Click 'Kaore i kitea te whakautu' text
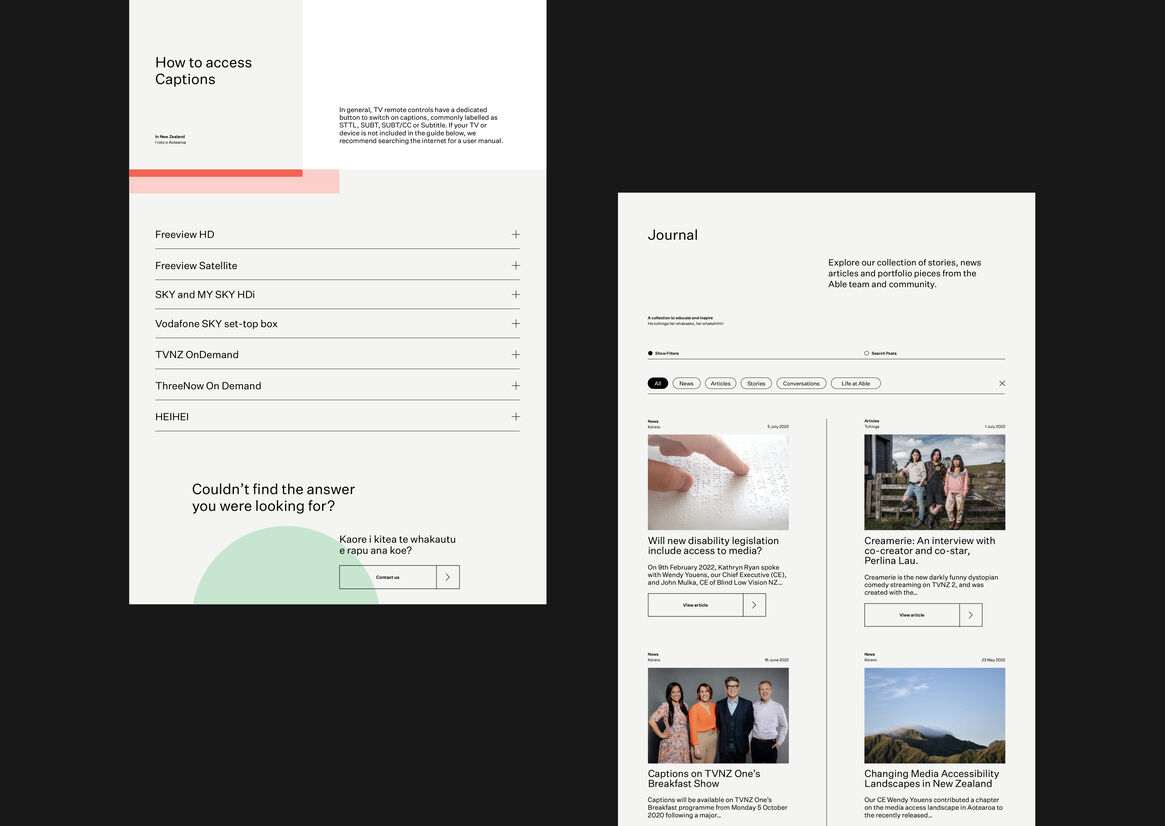The height and width of the screenshot is (826, 1165). 397,544
